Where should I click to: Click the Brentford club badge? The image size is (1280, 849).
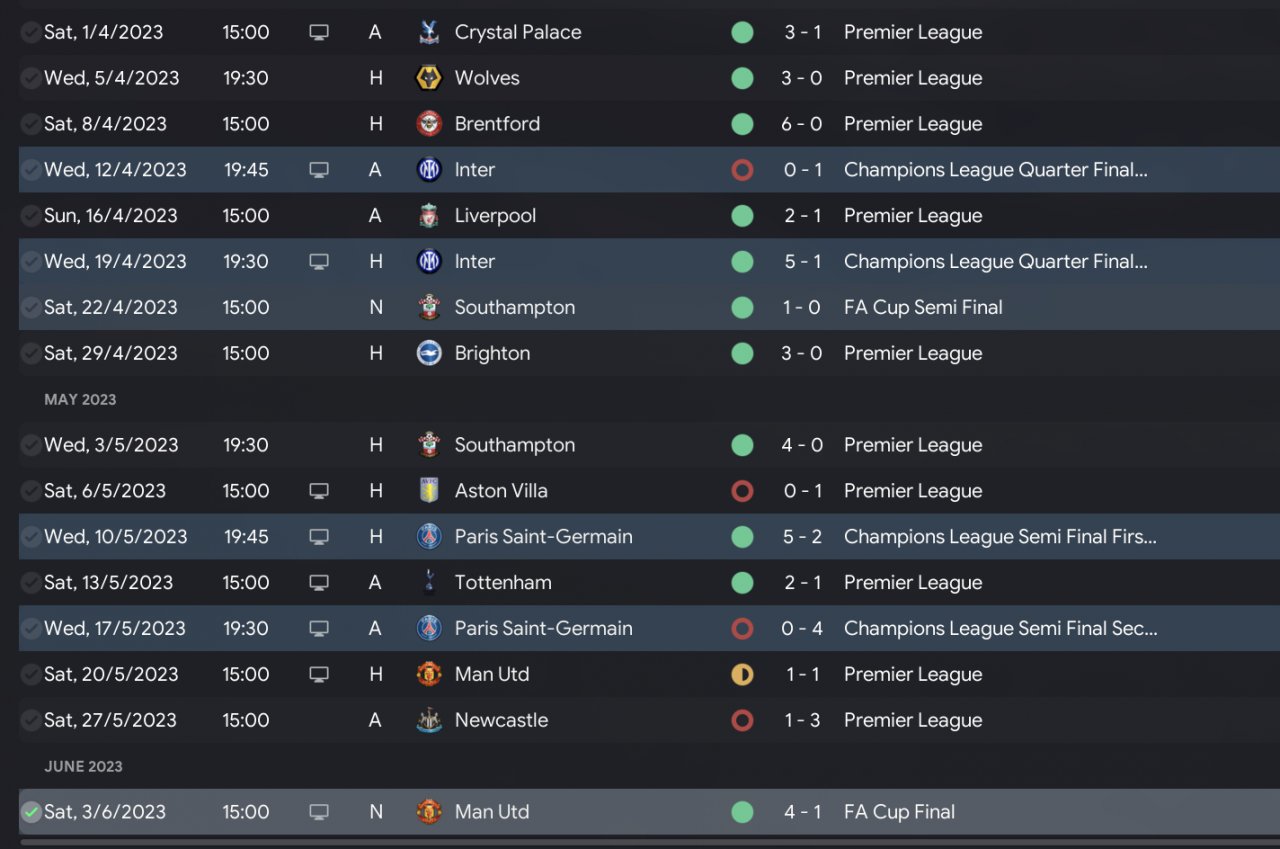click(x=429, y=124)
